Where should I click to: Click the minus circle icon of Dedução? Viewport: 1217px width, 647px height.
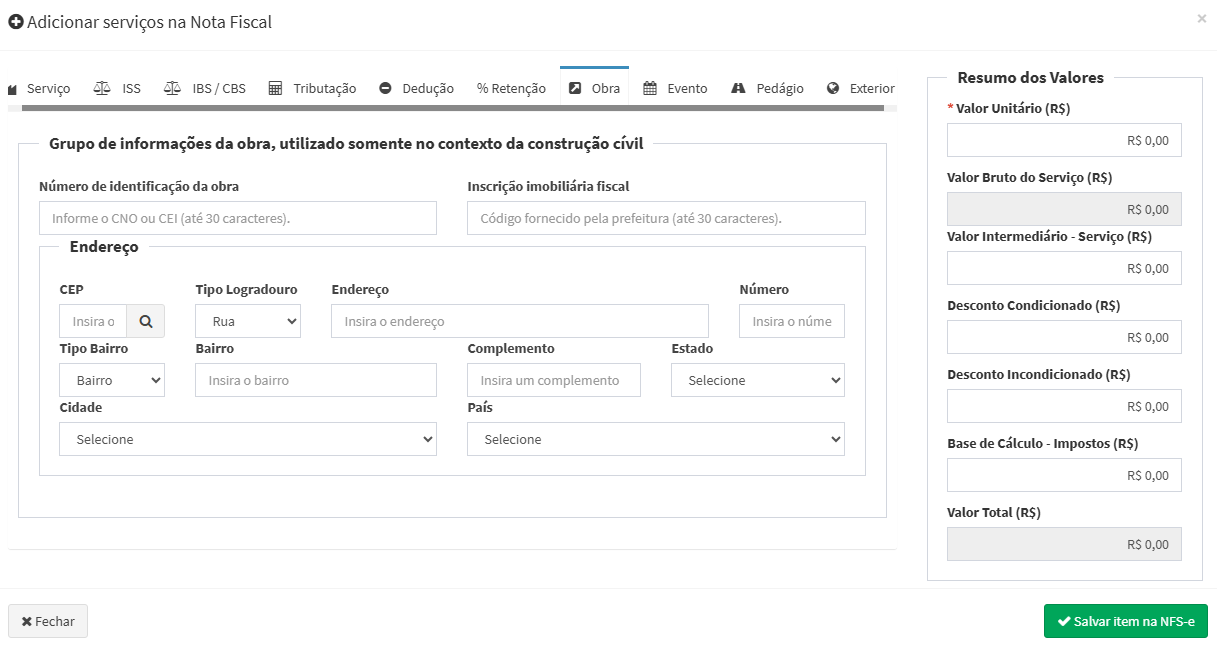[x=385, y=88]
